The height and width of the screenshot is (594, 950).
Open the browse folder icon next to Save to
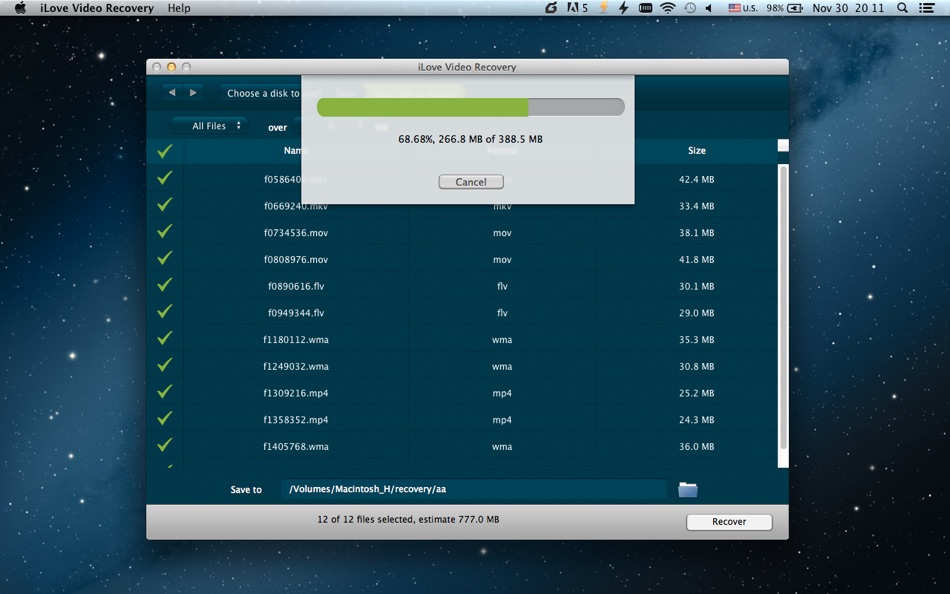[688, 489]
